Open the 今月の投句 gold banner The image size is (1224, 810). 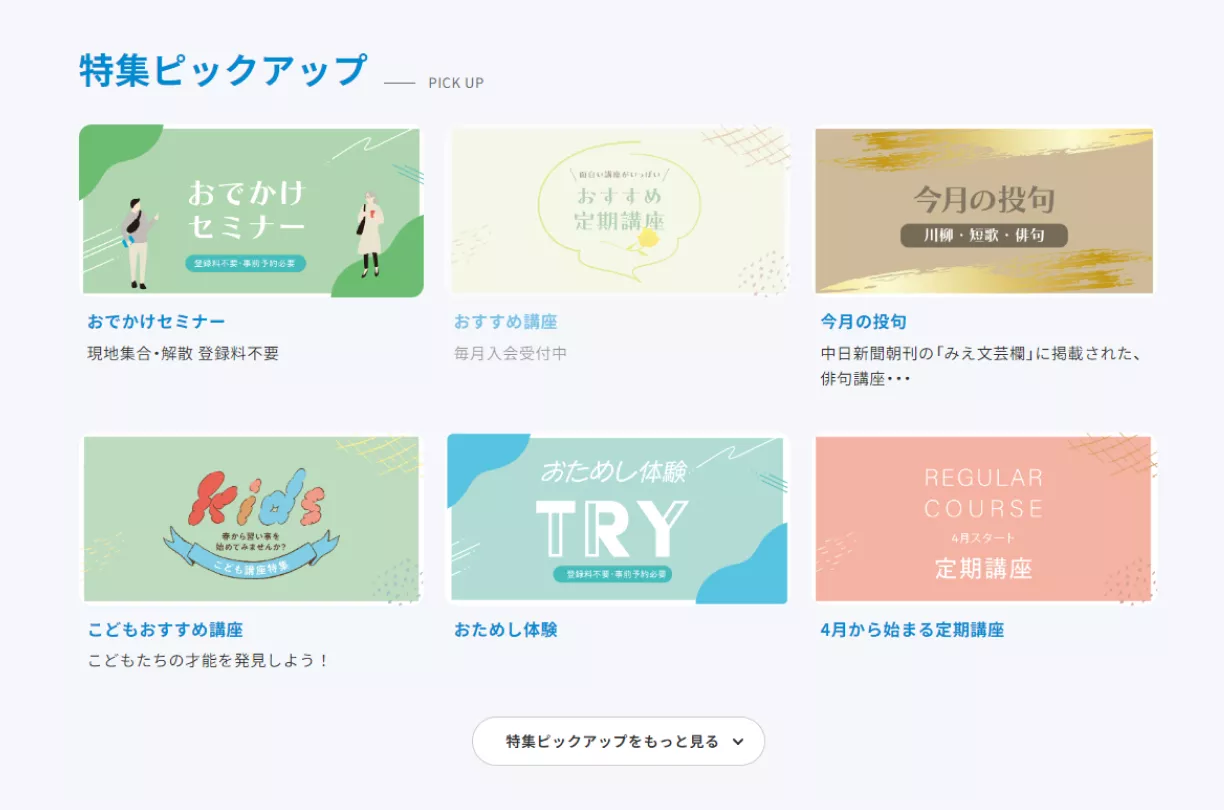985,211
